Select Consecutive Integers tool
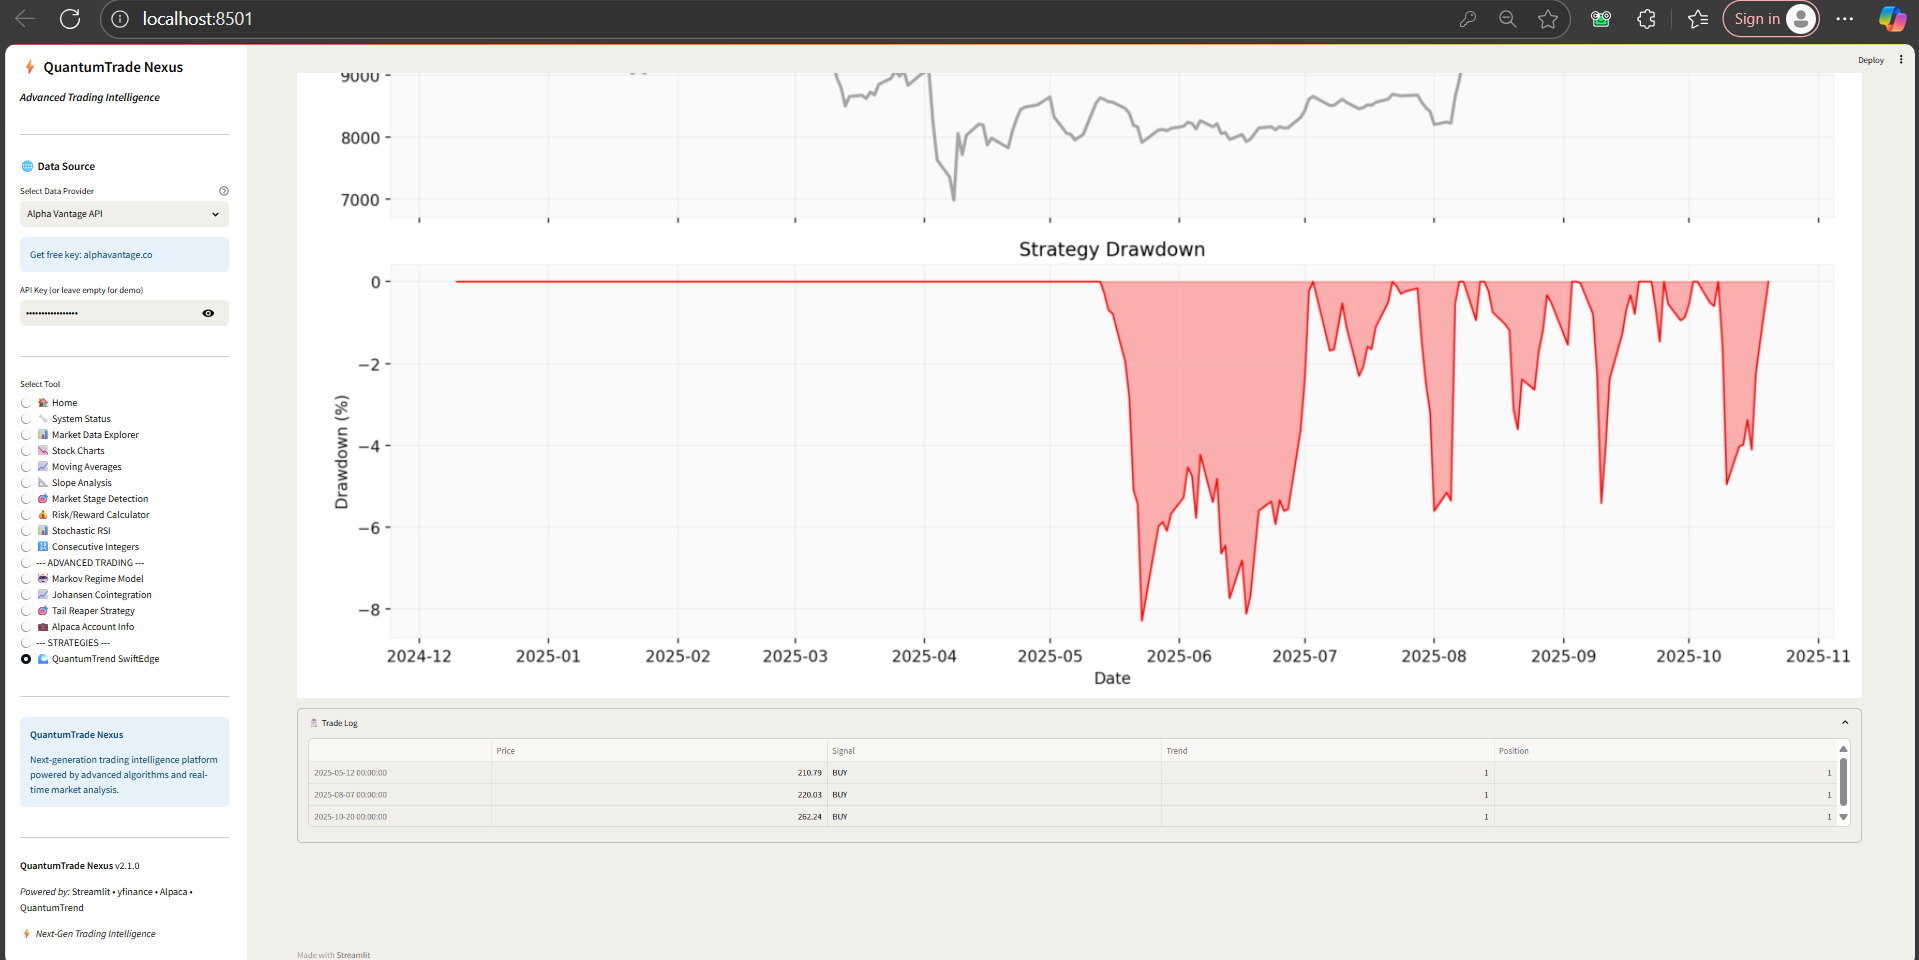Screen dimensions: 1919x960 (x=26, y=547)
